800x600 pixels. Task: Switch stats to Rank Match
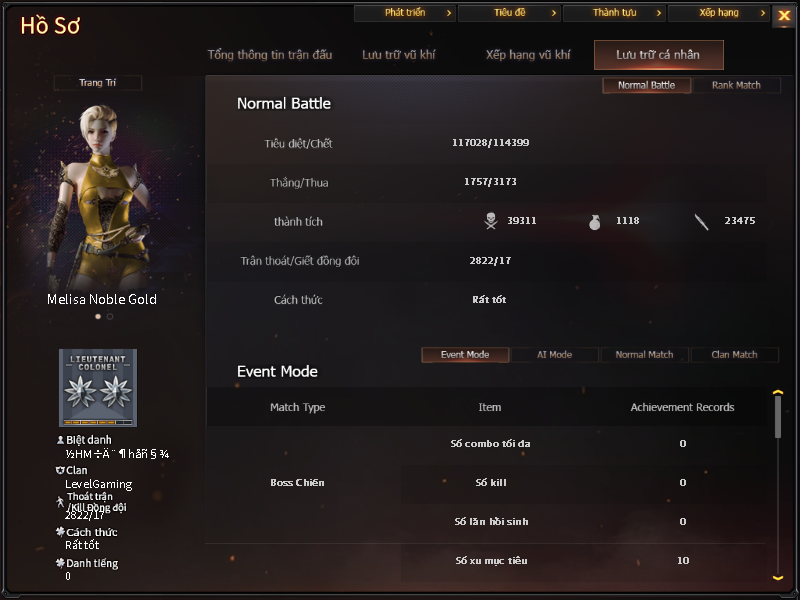click(736, 85)
